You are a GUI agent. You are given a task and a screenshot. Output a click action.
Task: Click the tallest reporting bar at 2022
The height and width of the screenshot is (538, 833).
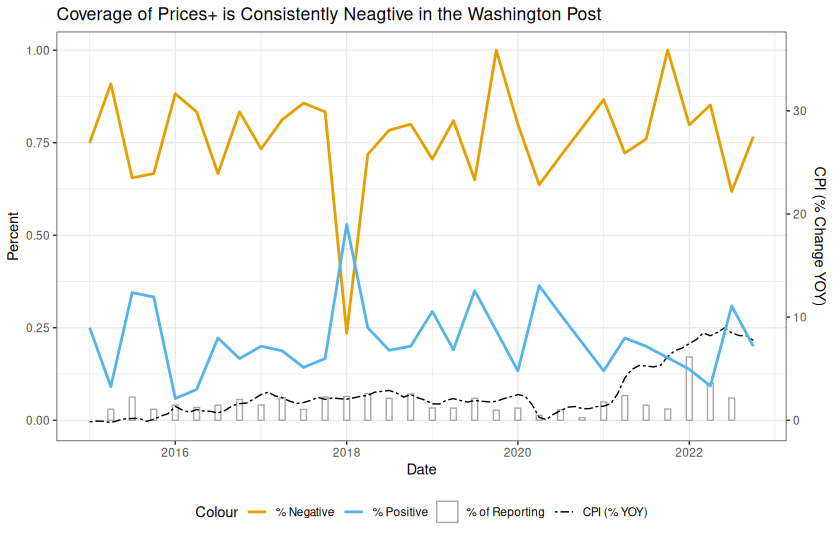coord(689,388)
